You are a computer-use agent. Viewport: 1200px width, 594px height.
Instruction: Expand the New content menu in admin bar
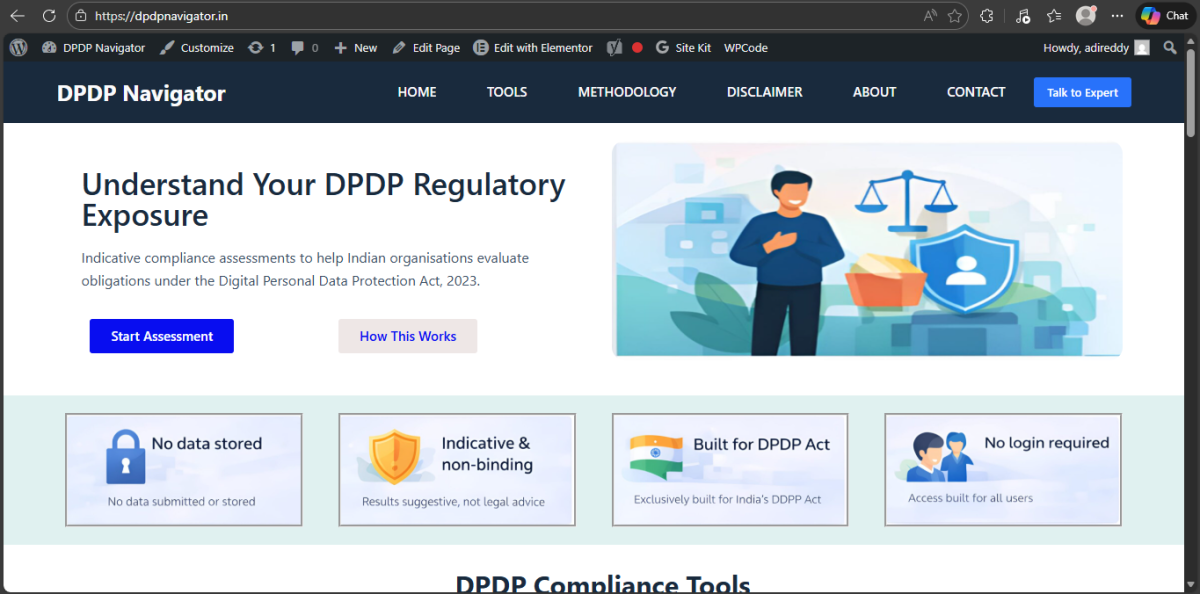click(355, 47)
